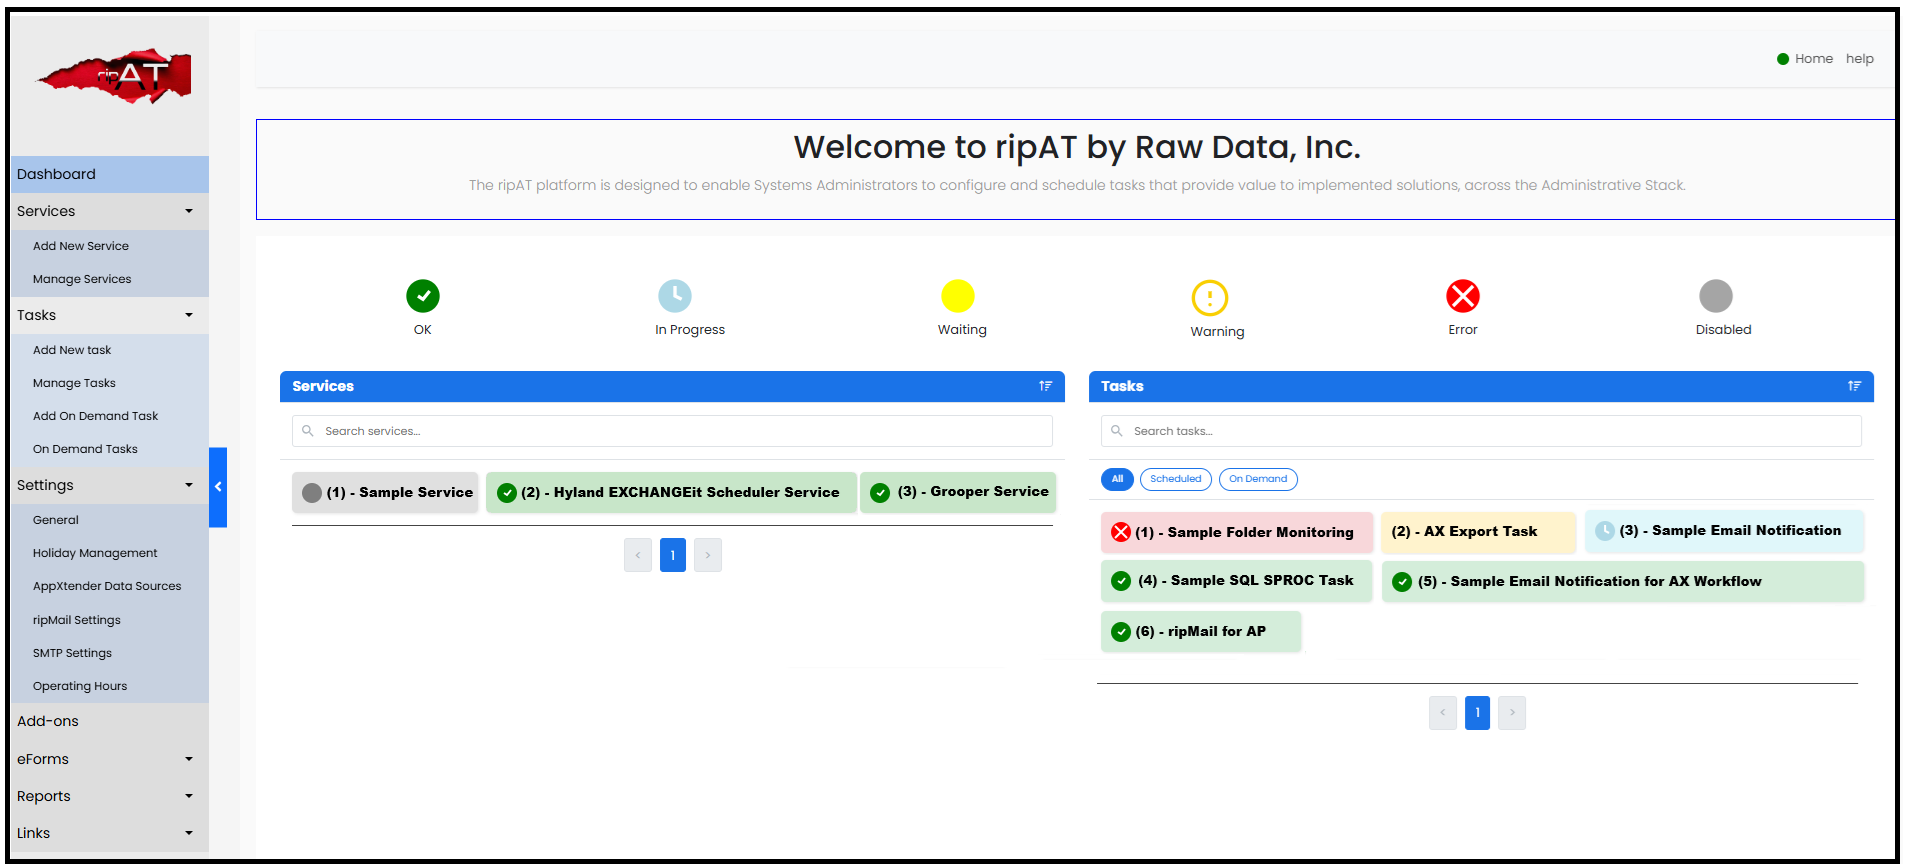The image size is (1907, 868).
Task: Open the Dashboard menu item
Action: 57,174
